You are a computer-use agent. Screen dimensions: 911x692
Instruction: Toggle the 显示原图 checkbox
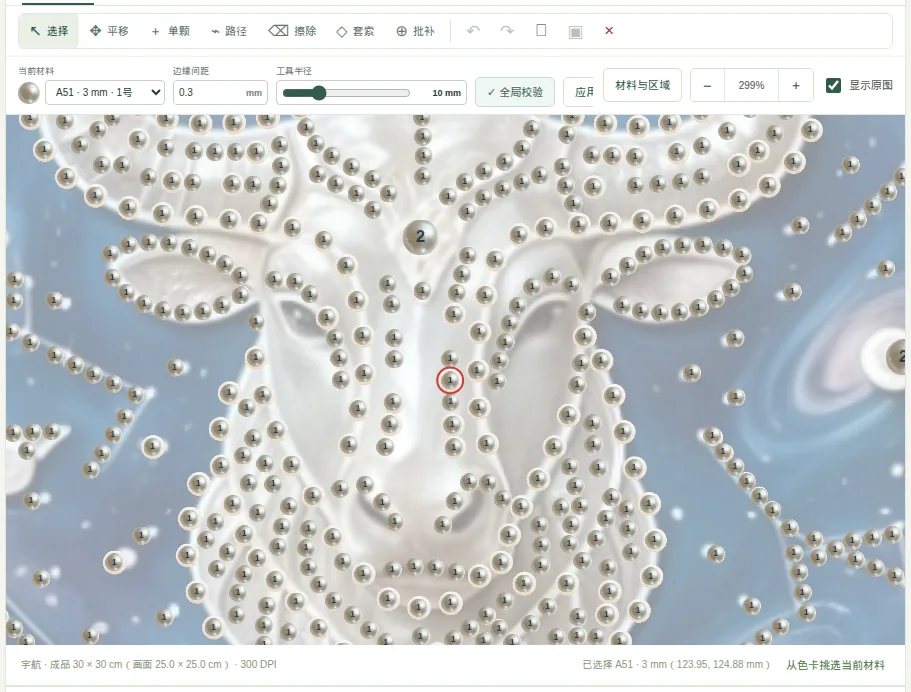coord(833,85)
